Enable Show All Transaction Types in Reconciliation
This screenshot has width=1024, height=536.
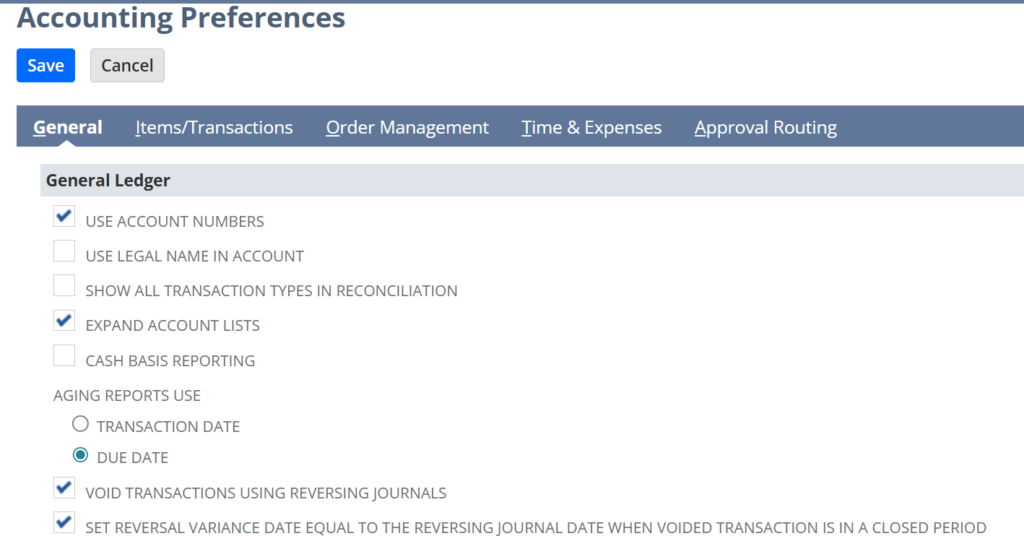coord(64,285)
